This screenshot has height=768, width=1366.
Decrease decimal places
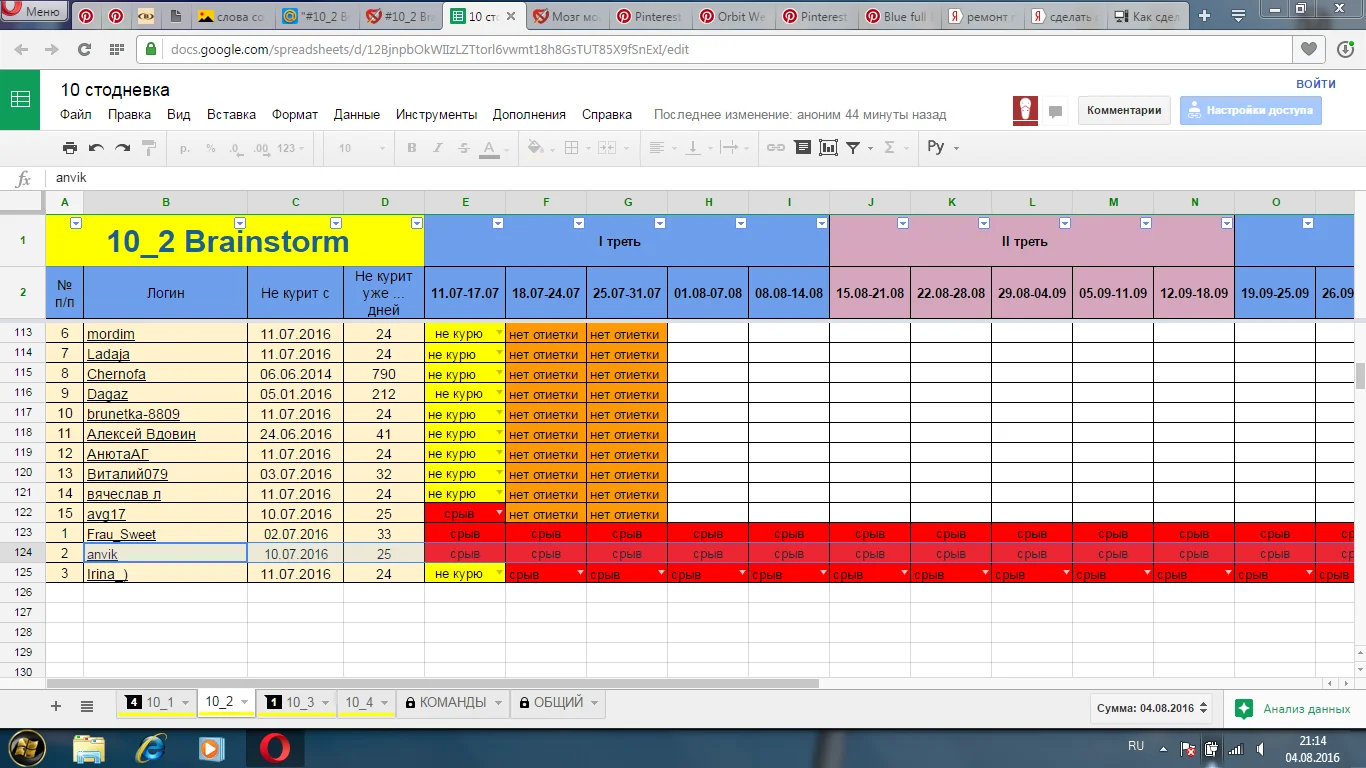[235, 148]
